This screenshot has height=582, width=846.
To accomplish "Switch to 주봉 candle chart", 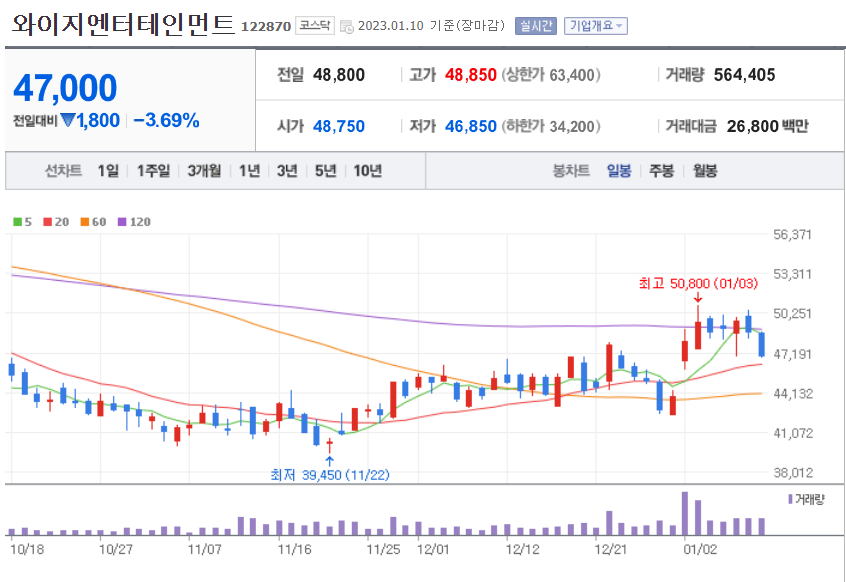I will coord(661,171).
